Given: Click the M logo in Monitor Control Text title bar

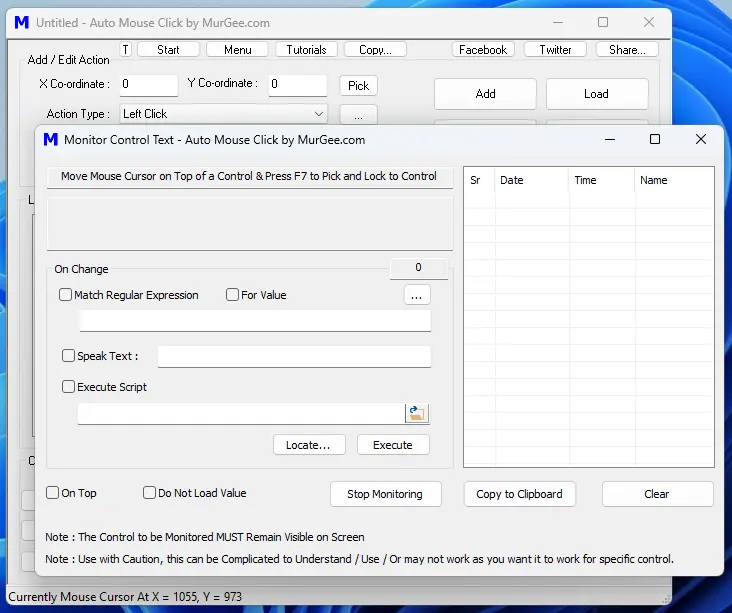Looking at the screenshot, I should (x=50, y=140).
